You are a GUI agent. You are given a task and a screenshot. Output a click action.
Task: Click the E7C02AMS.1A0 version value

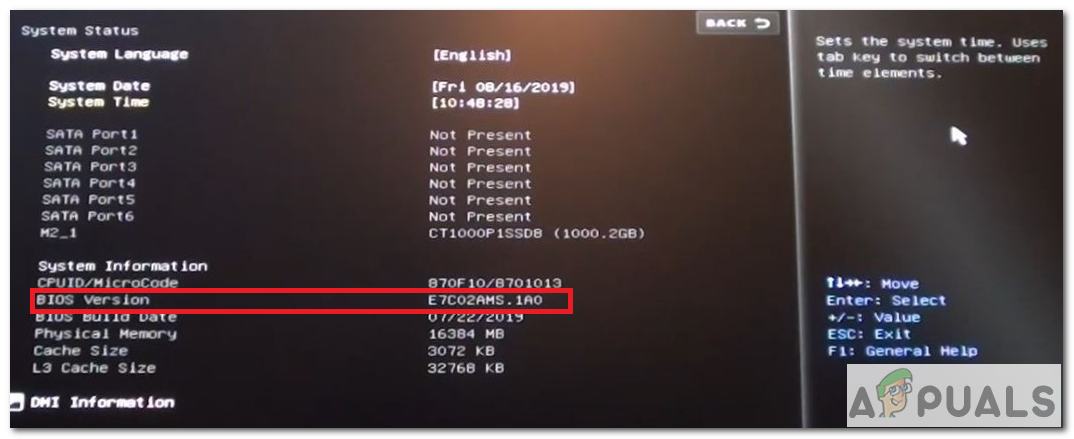click(x=485, y=301)
